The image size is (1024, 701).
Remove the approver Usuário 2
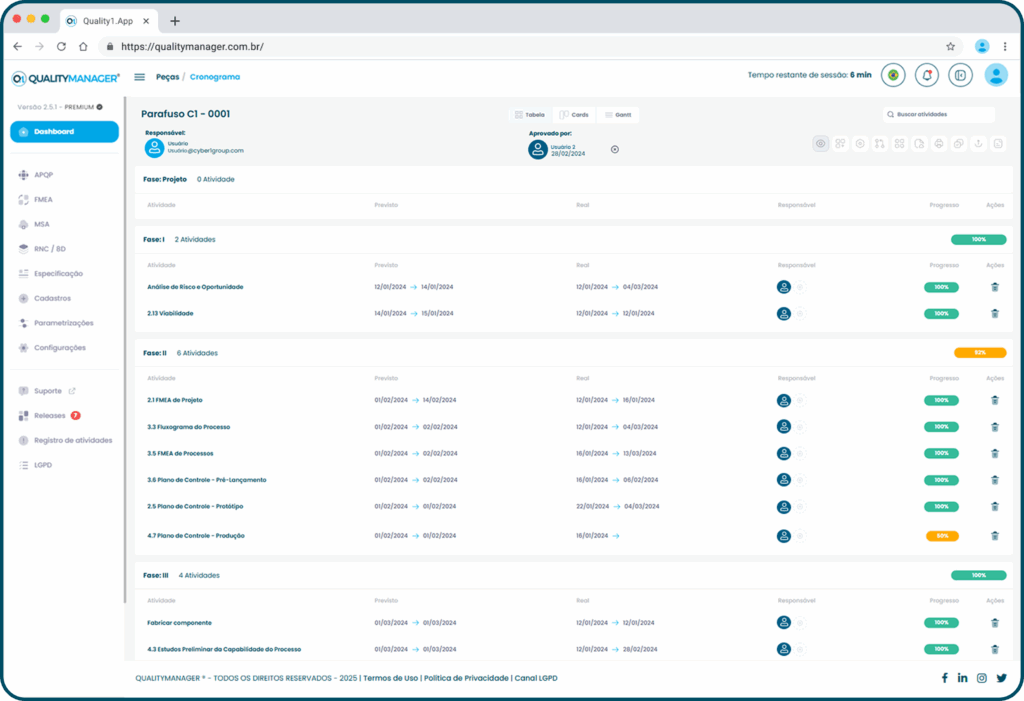point(615,150)
